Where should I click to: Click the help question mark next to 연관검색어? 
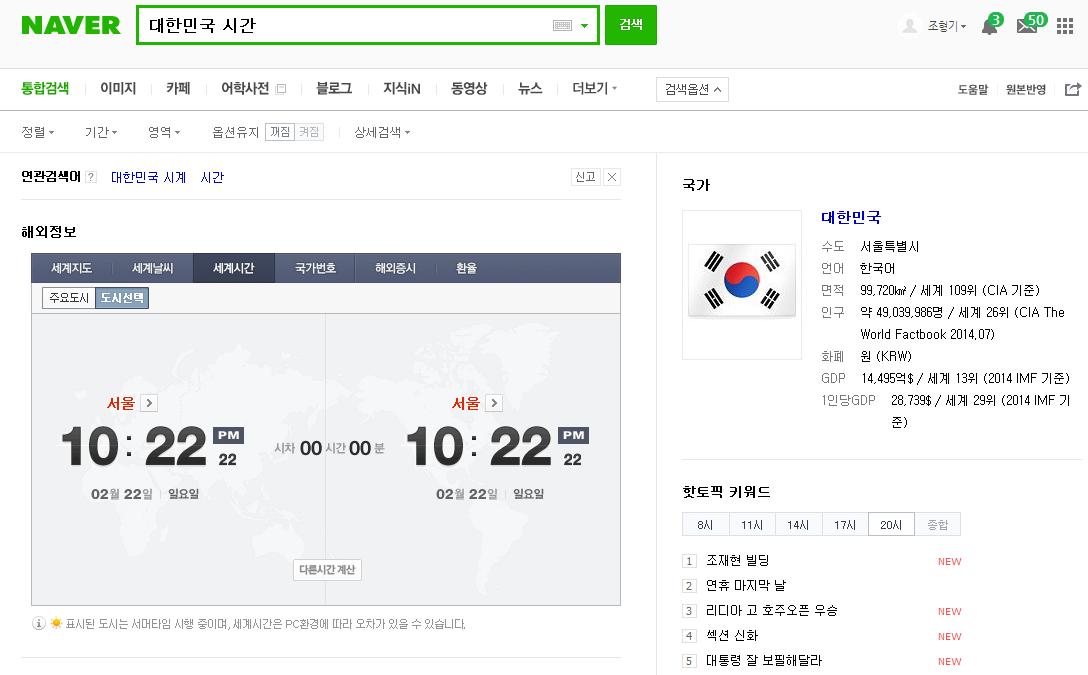tap(91, 178)
